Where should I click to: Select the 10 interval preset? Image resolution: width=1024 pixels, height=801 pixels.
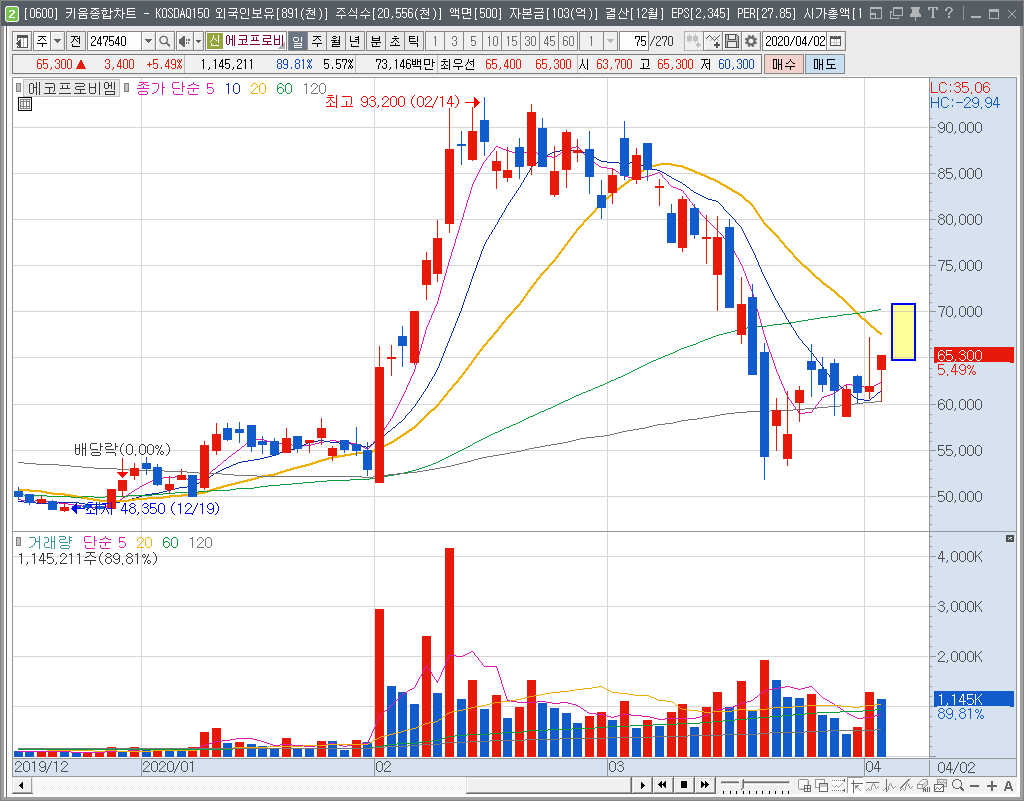pyautogui.click(x=492, y=41)
